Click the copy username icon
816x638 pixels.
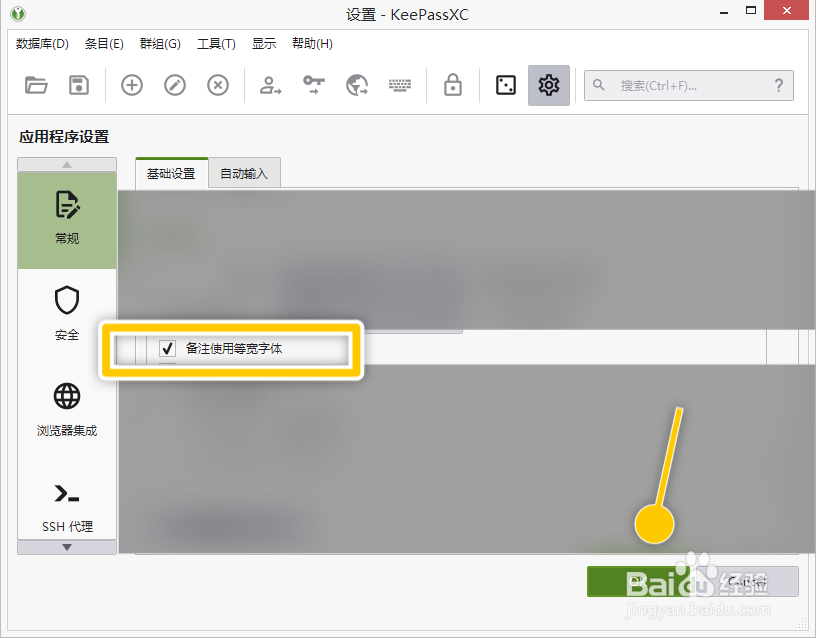tap(268, 85)
